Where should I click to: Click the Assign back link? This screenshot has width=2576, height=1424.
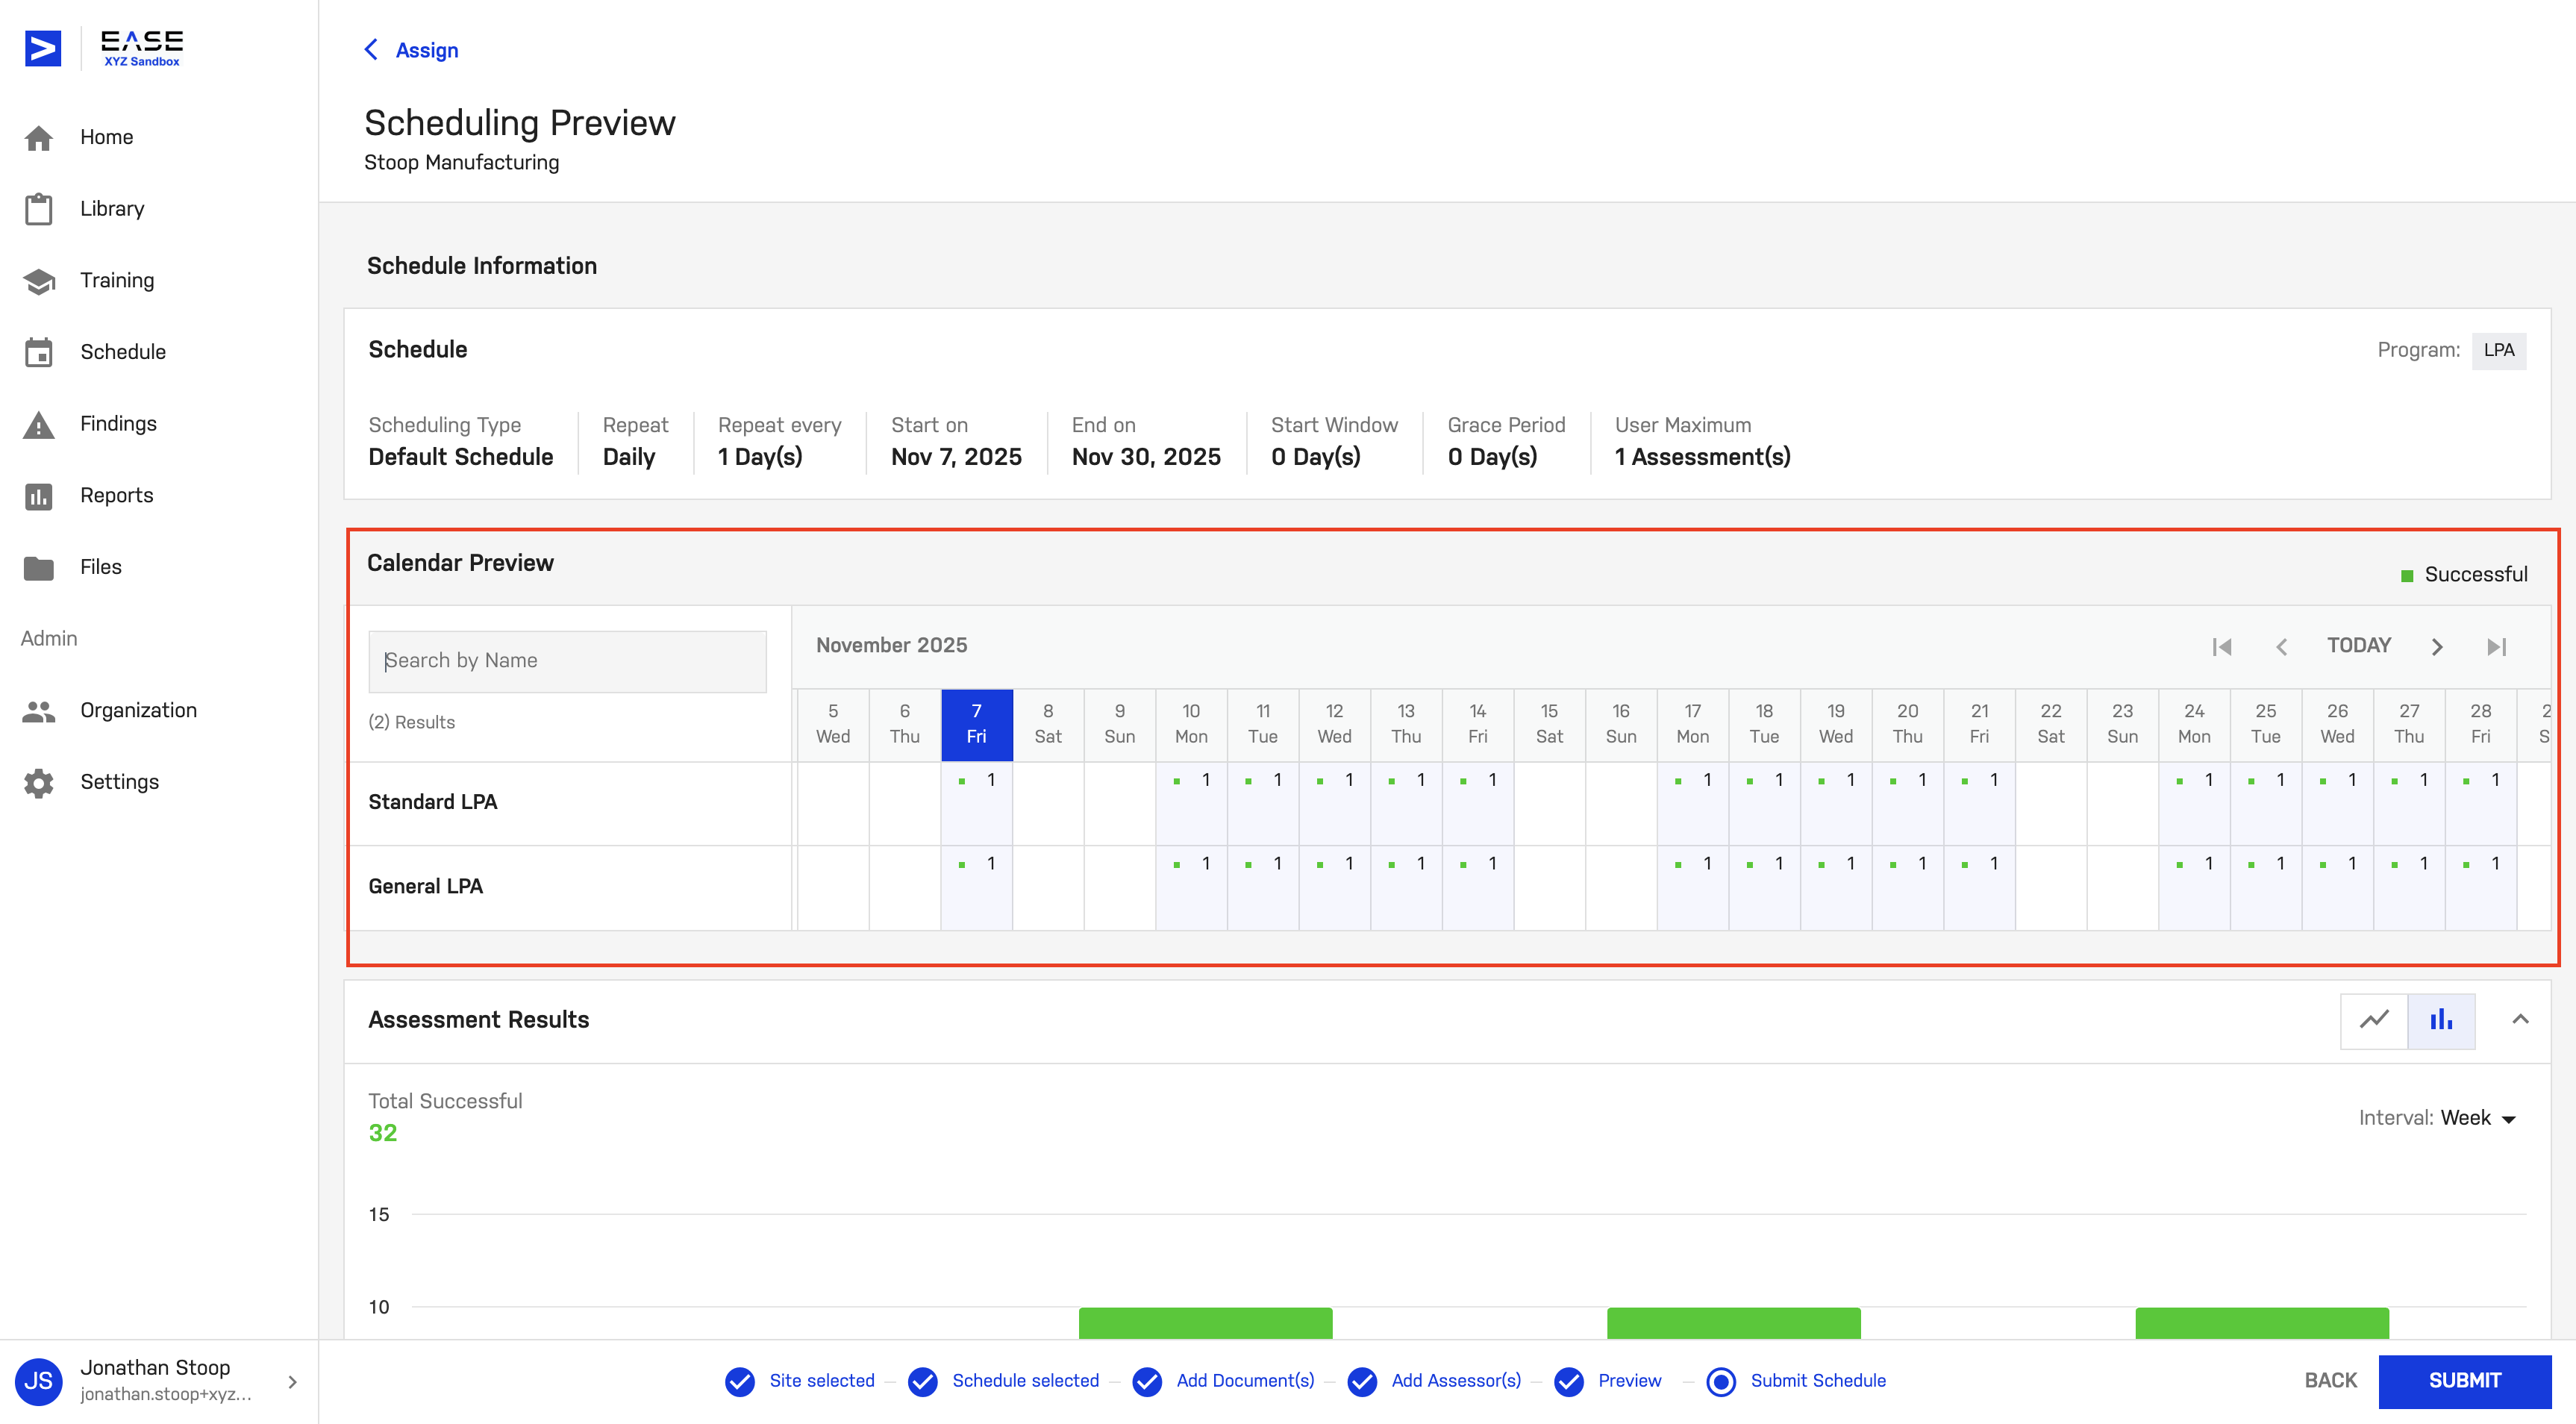(x=427, y=50)
